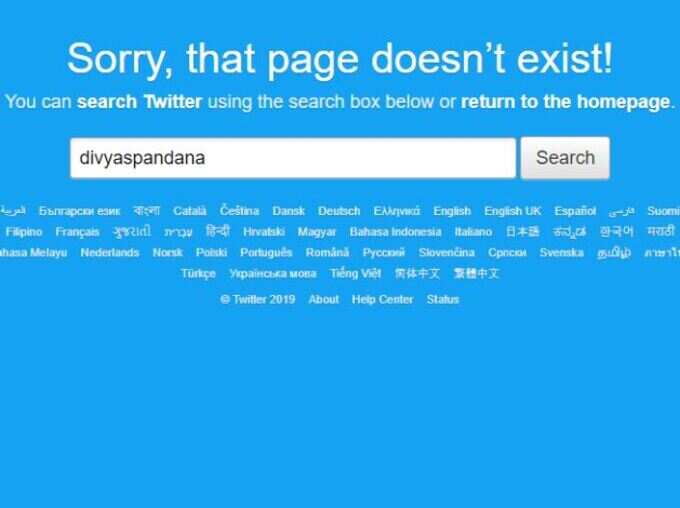This screenshot has width=680, height=508.
Task: Follow 'return to the homepage' link
Action: (566, 102)
